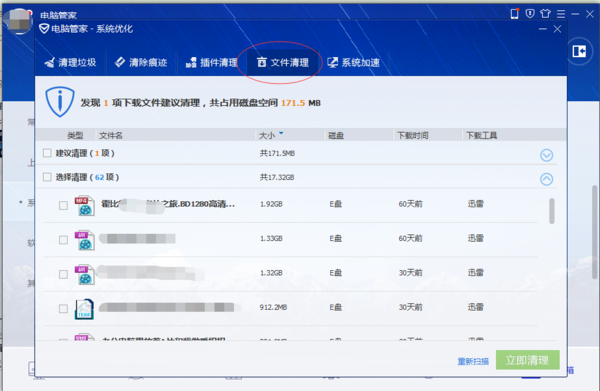Click the 清理垃圾 broom icon
Screen dimensions: 600x391
click(50, 62)
